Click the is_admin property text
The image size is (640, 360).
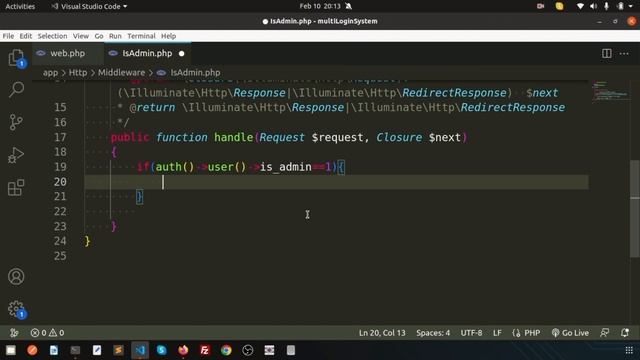(x=286, y=167)
